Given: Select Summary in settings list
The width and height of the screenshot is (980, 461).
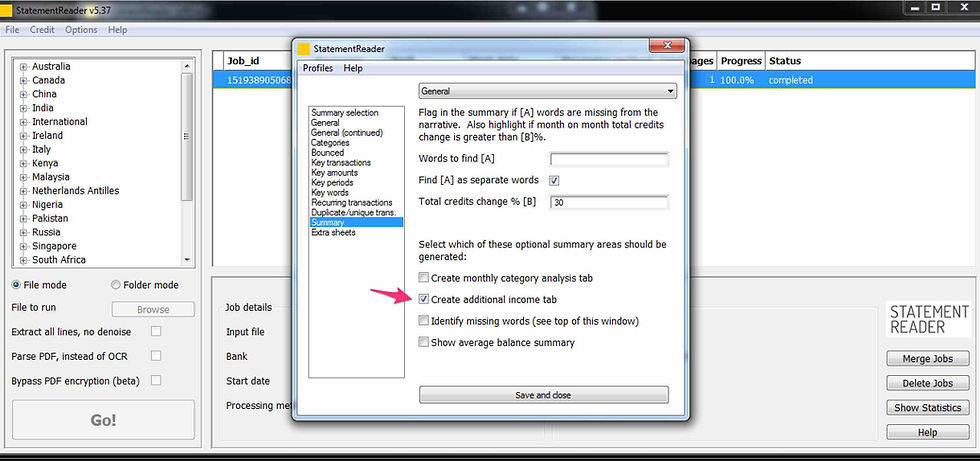Looking at the screenshot, I should tap(357, 222).
